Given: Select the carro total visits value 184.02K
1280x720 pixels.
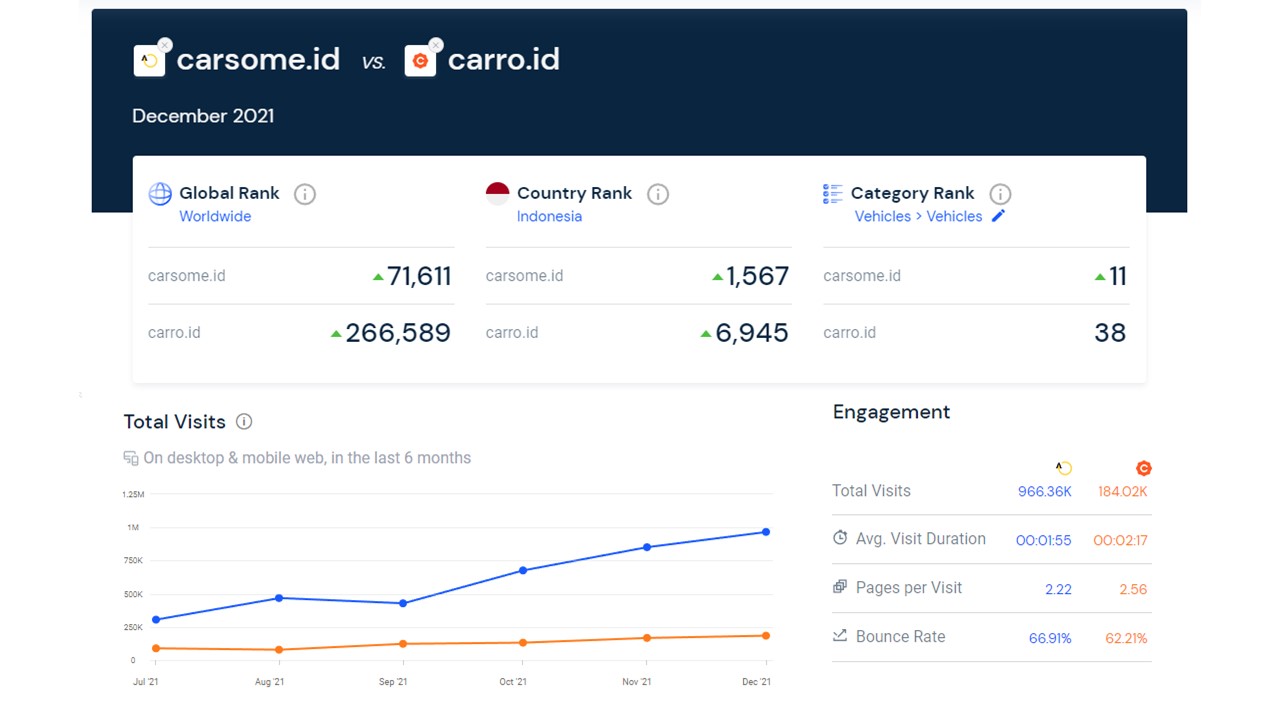Looking at the screenshot, I should (1123, 492).
